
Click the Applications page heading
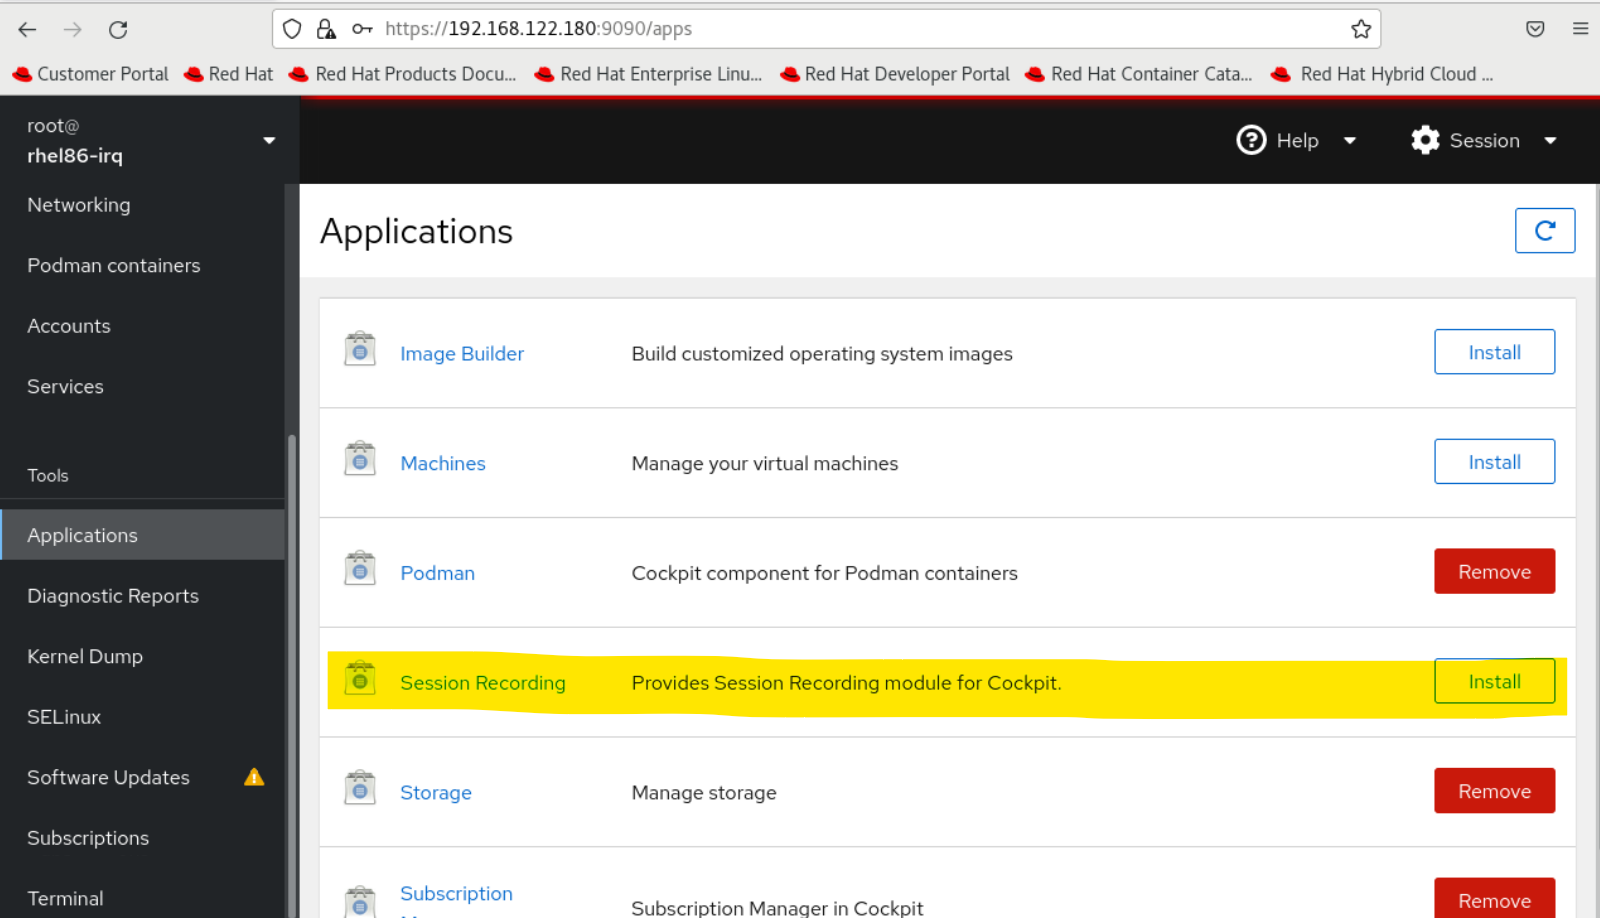click(416, 232)
